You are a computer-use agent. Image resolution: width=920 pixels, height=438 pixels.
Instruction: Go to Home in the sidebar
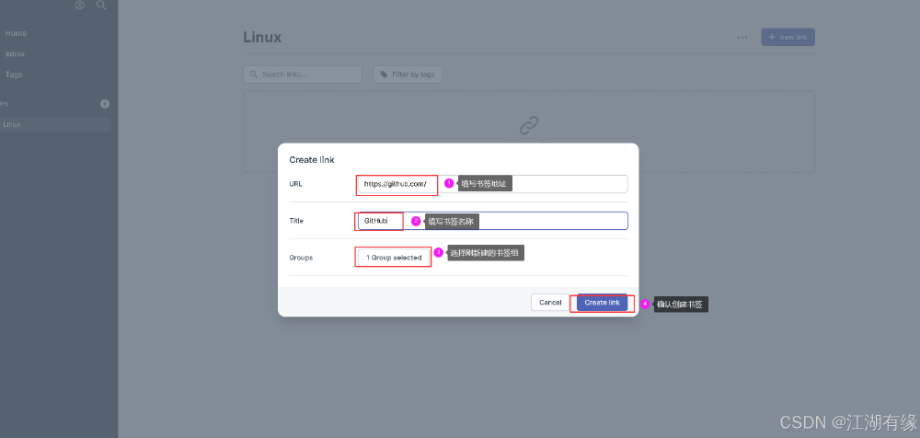click(x=16, y=33)
